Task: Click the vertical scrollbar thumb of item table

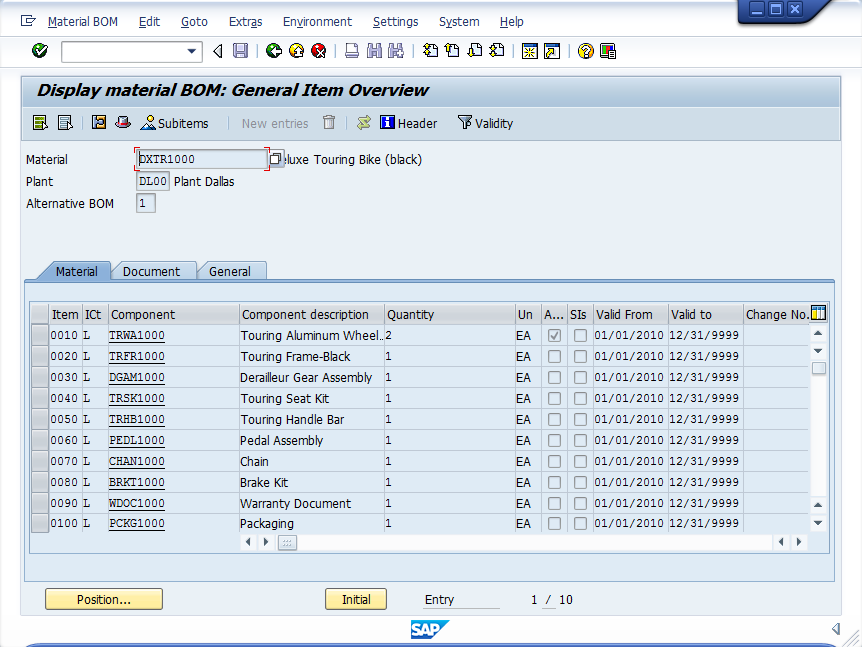Action: click(819, 368)
